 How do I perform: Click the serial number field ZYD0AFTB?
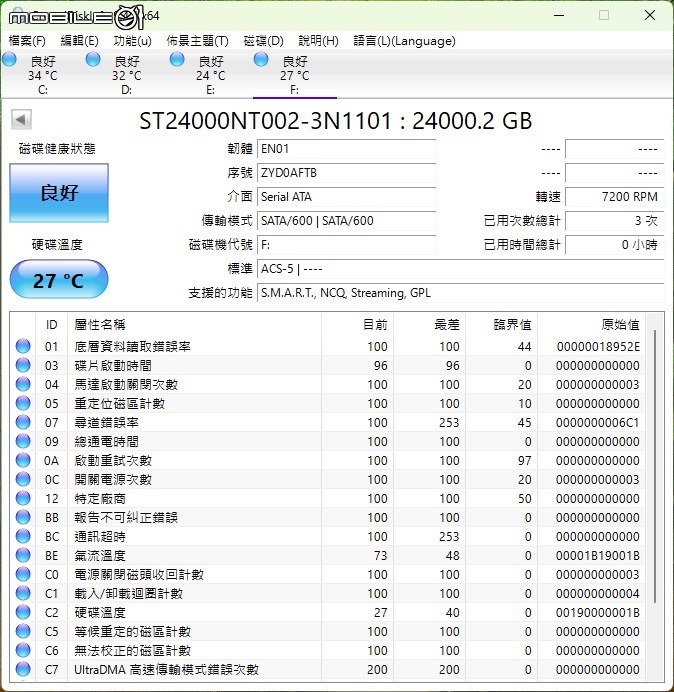tap(346, 173)
